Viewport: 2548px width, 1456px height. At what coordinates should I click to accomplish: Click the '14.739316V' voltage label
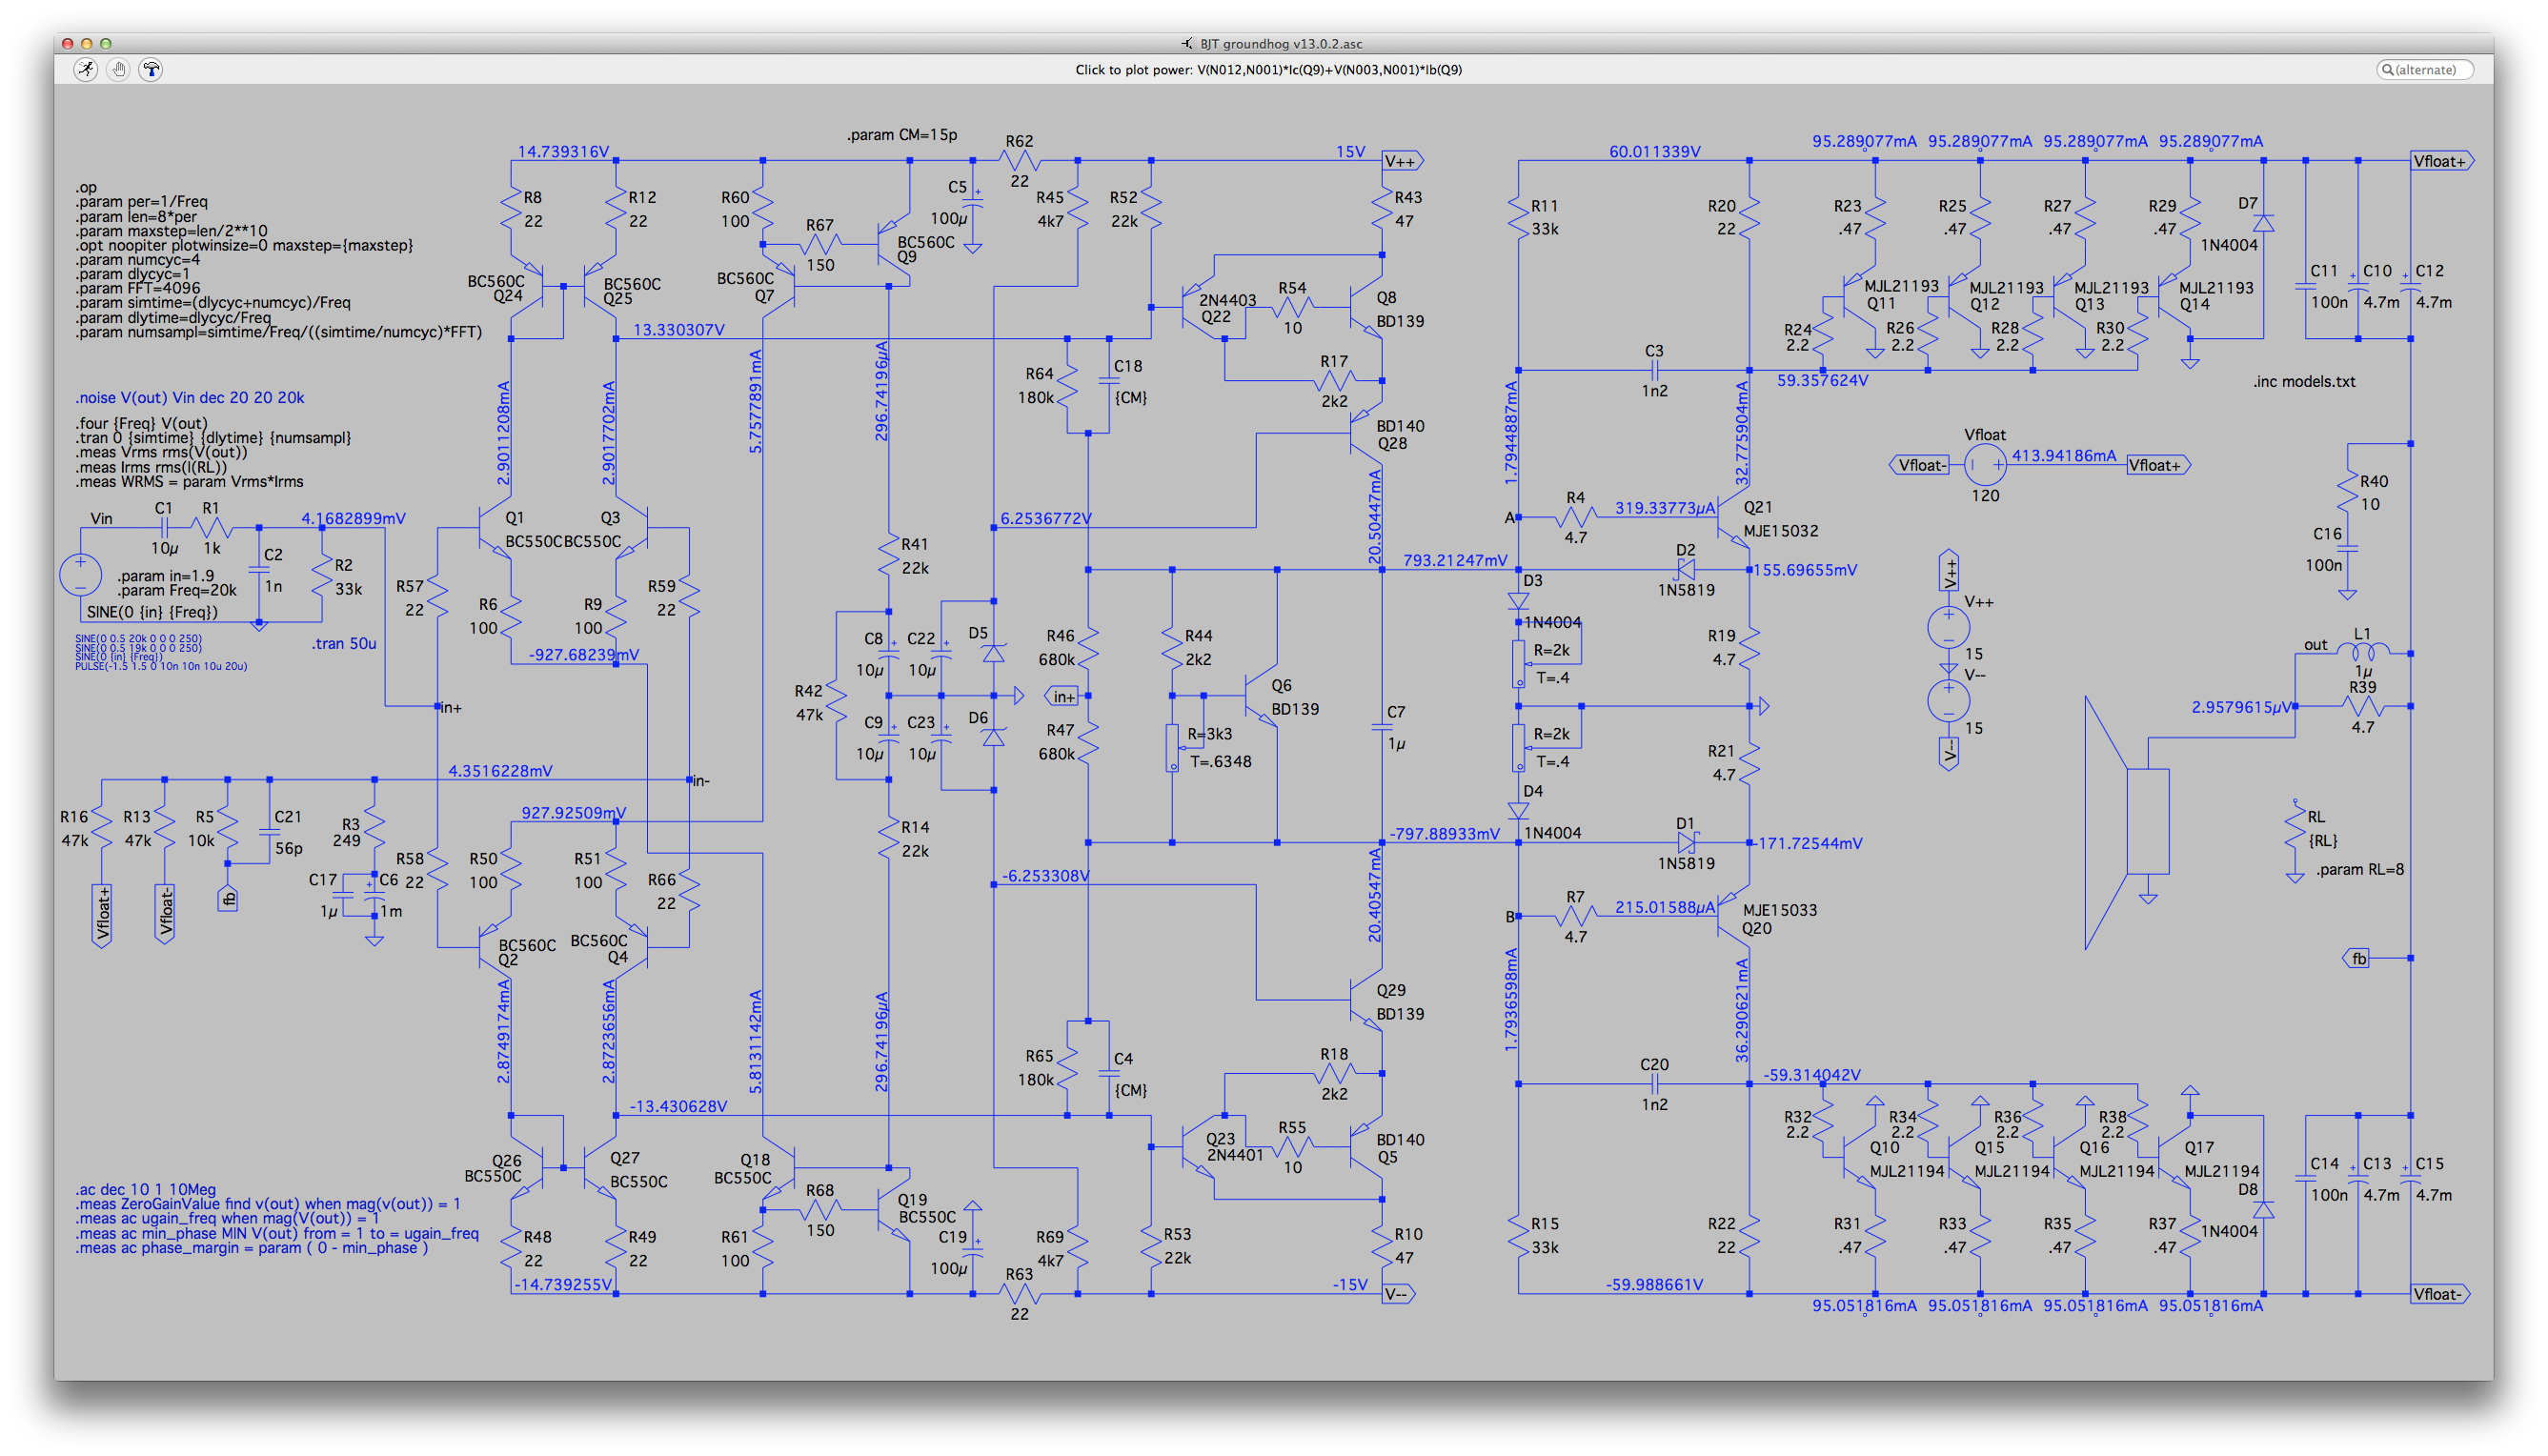click(563, 151)
